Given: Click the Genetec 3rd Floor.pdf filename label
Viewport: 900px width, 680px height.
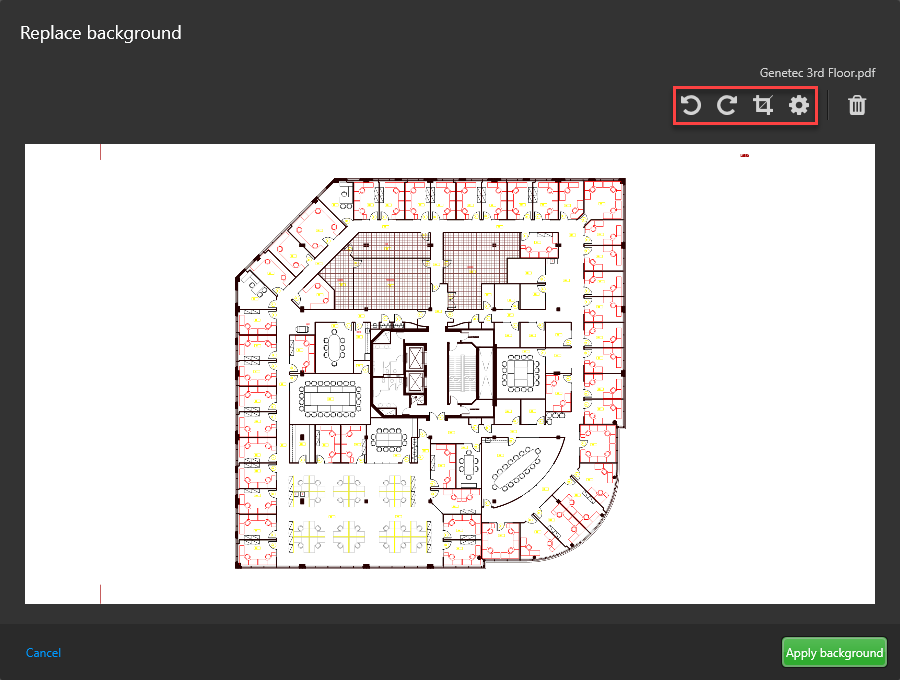Looking at the screenshot, I should 817,72.
